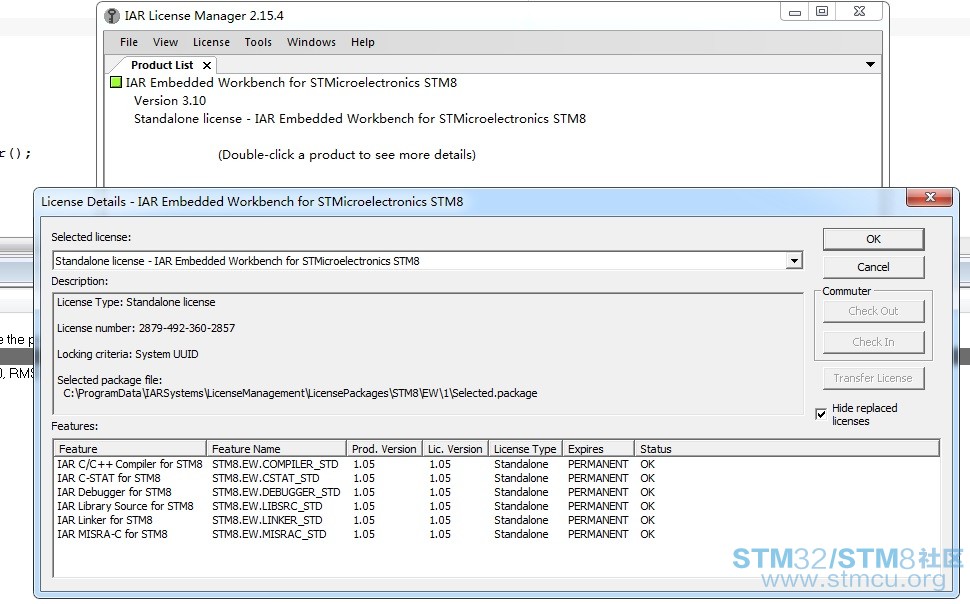This screenshot has width=970, height=604.
Task: Select the IAR C-STAT for STM8 row
Action: coord(496,478)
